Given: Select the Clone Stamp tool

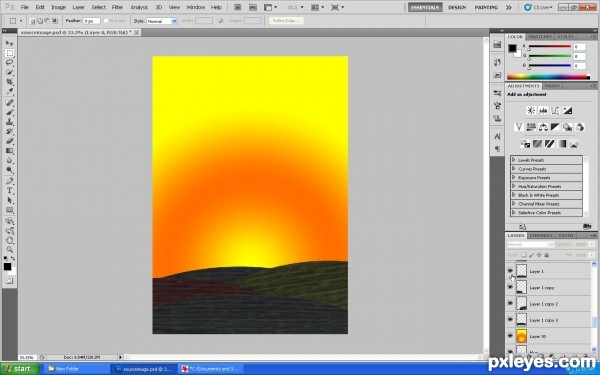Looking at the screenshot, I should (x=10, y=122).
